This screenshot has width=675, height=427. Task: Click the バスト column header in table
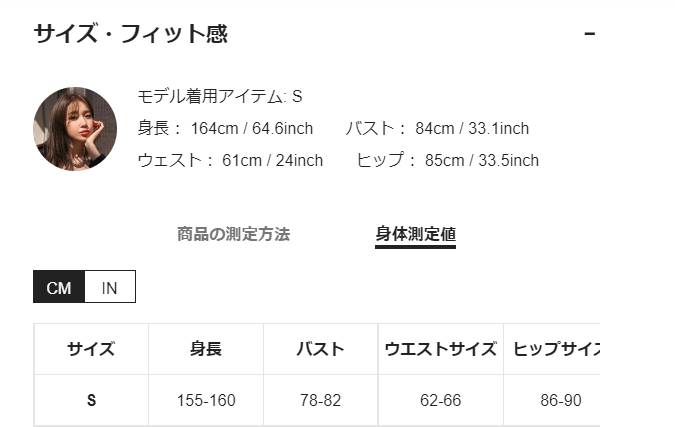320,349
